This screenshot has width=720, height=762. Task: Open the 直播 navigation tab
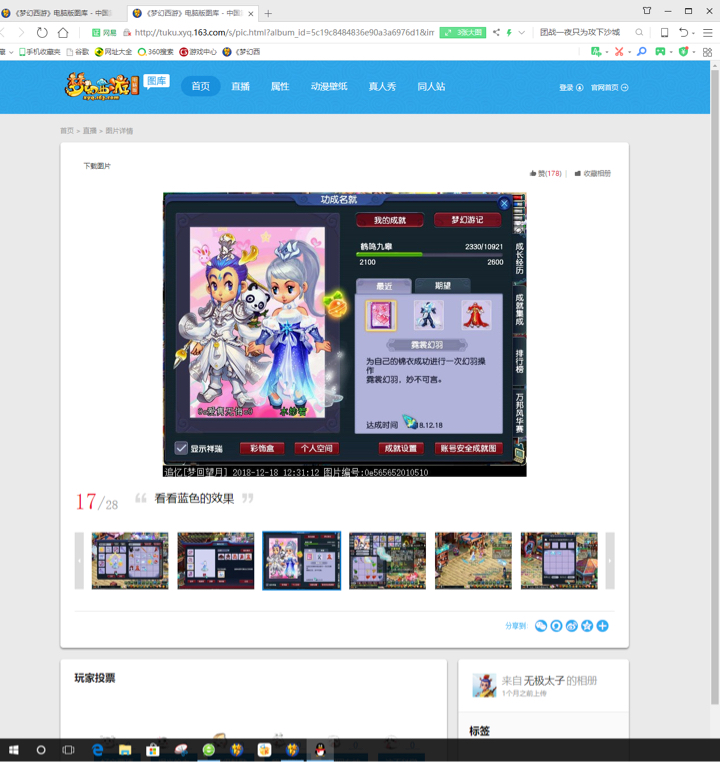point(240,87)
